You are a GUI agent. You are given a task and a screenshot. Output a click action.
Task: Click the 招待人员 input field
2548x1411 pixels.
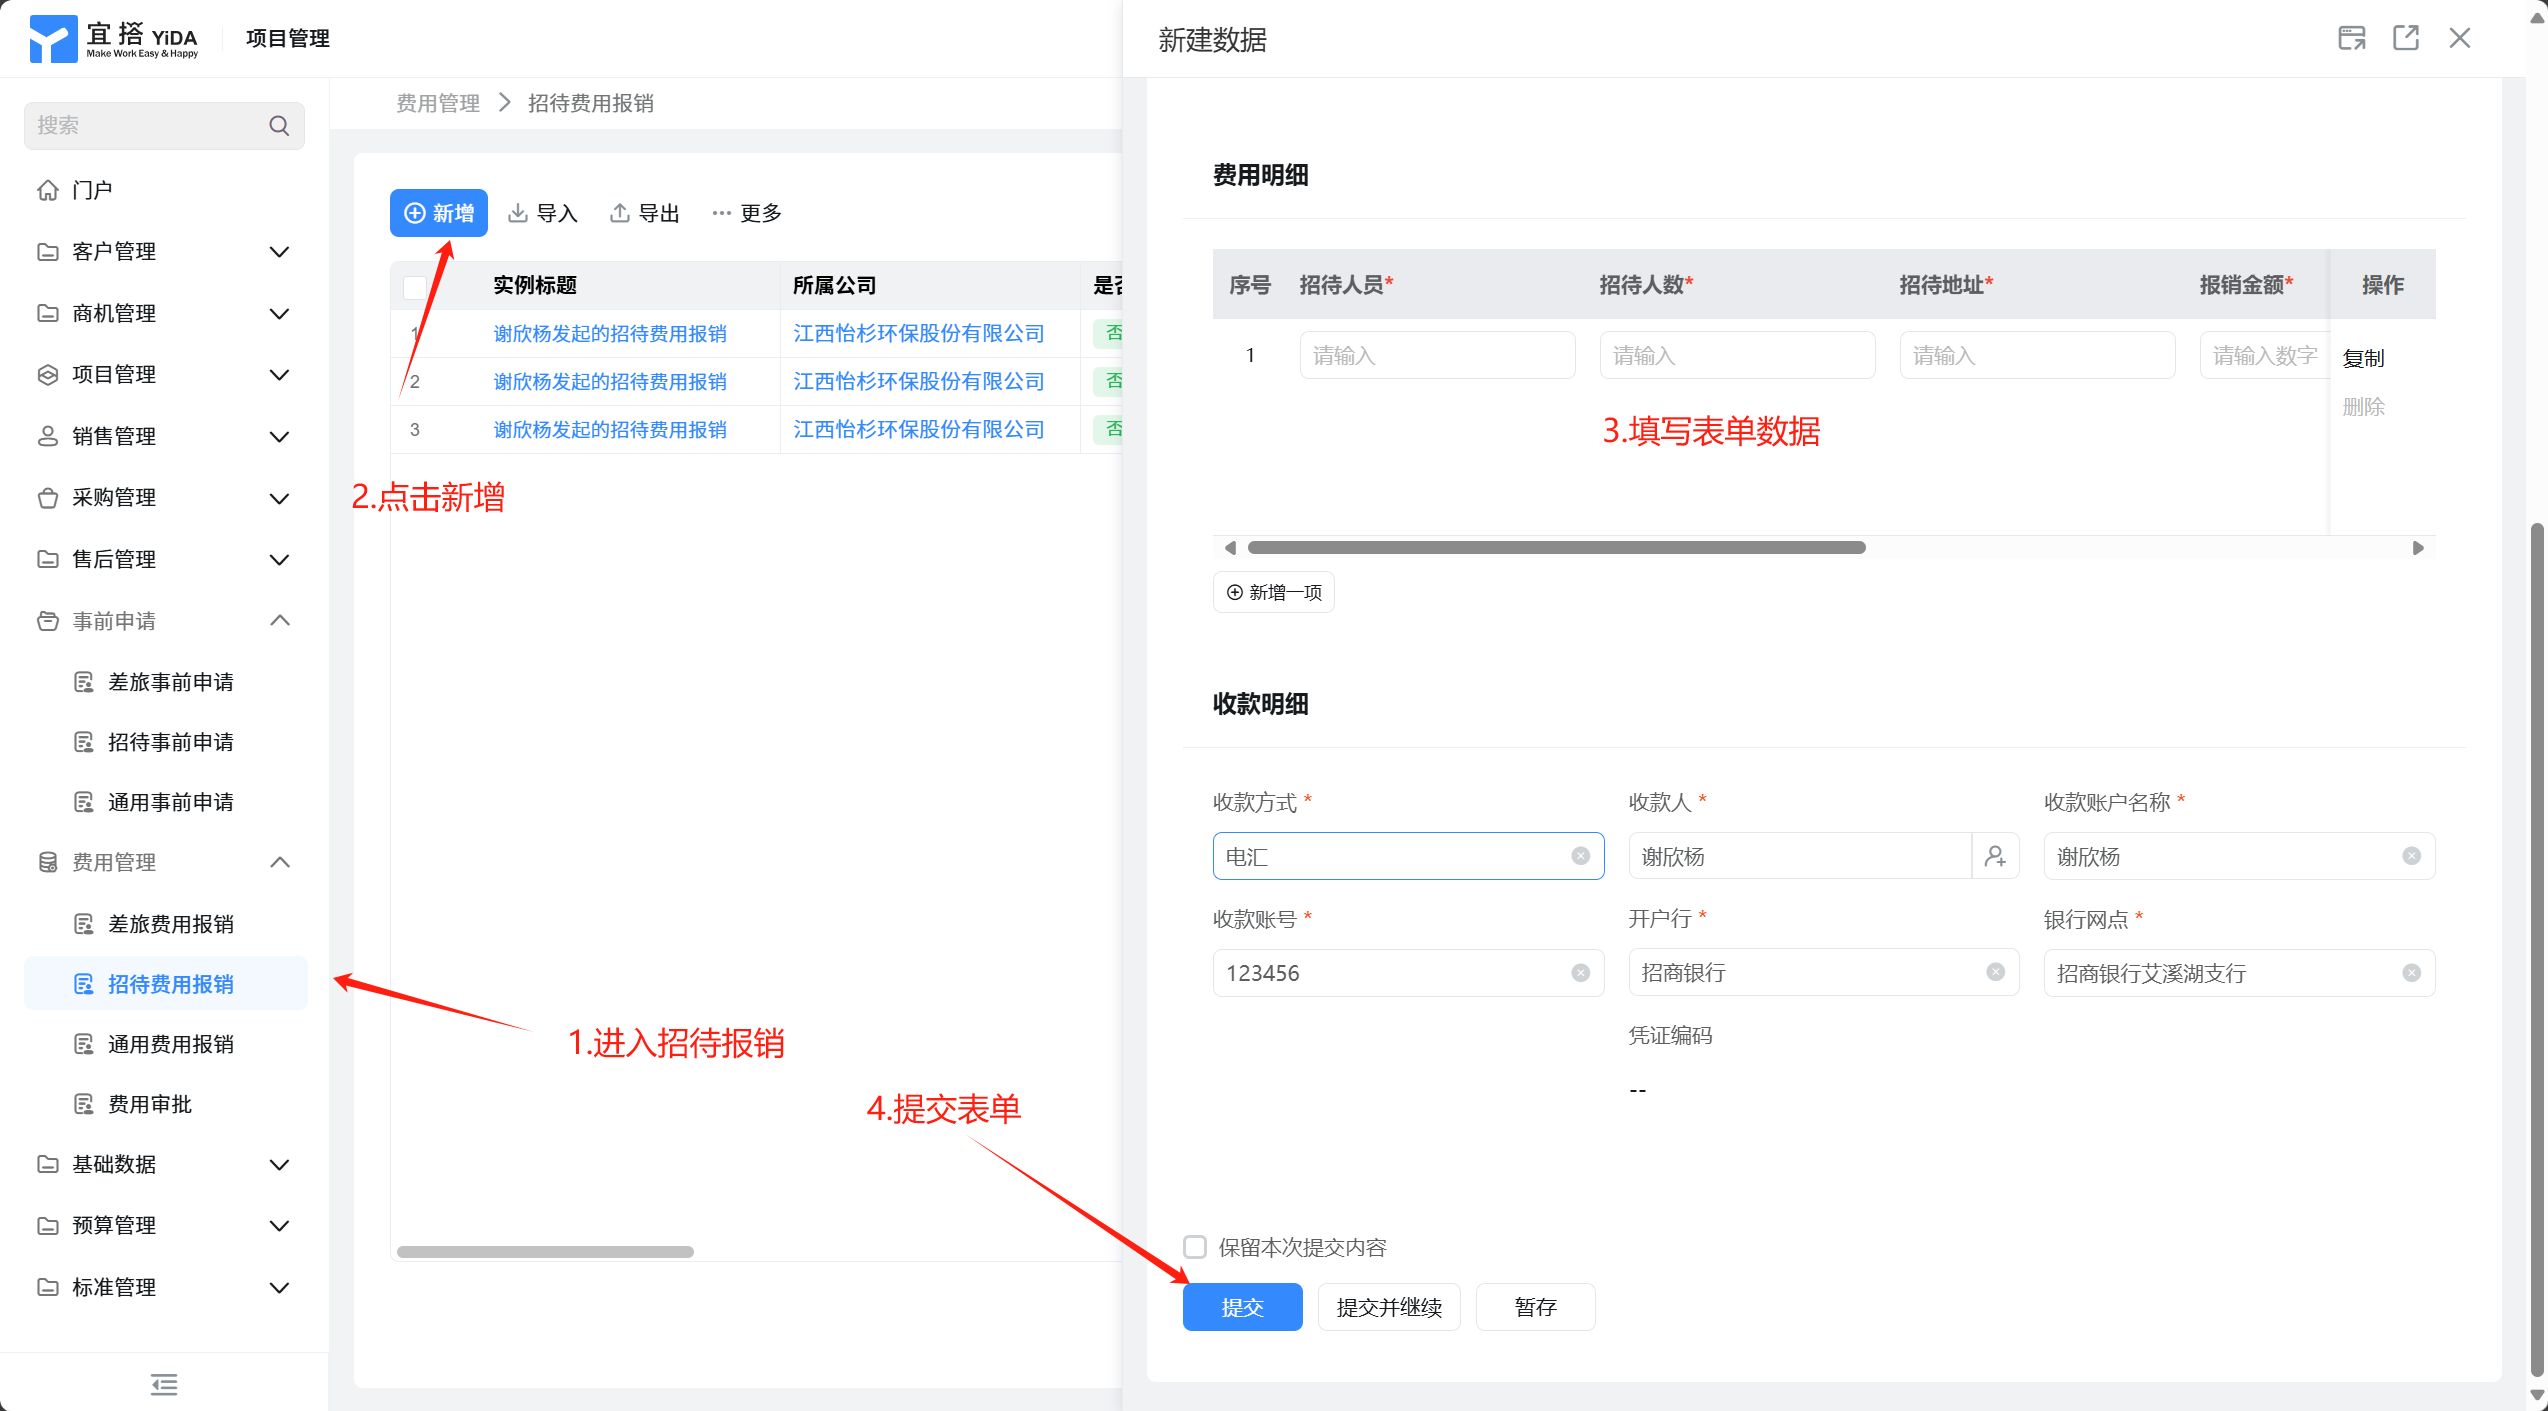click(1437, 356)
